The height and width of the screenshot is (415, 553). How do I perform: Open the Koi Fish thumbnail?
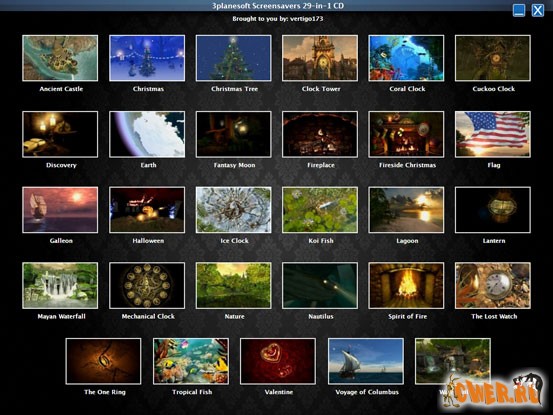tap(320, 210)
